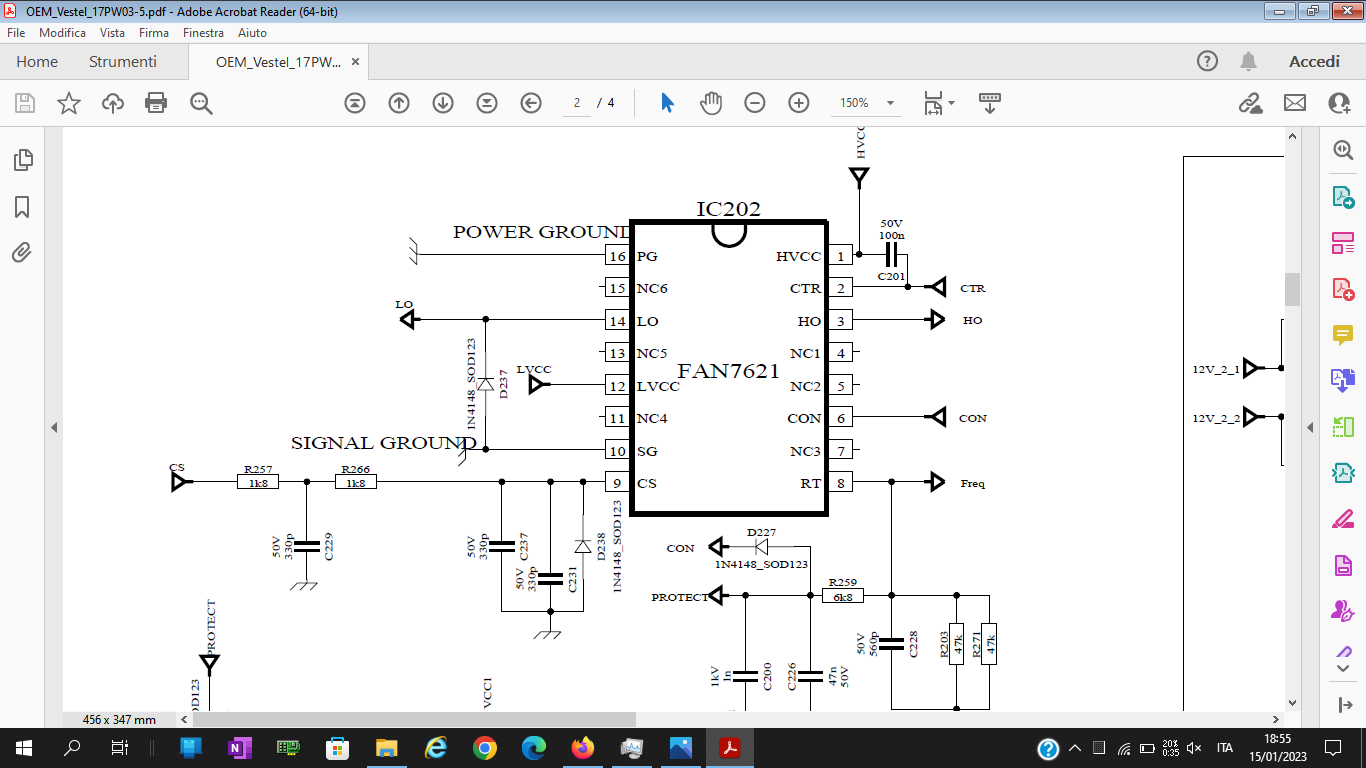Expand the left navigation pane arrow

[x=54, y=427]
